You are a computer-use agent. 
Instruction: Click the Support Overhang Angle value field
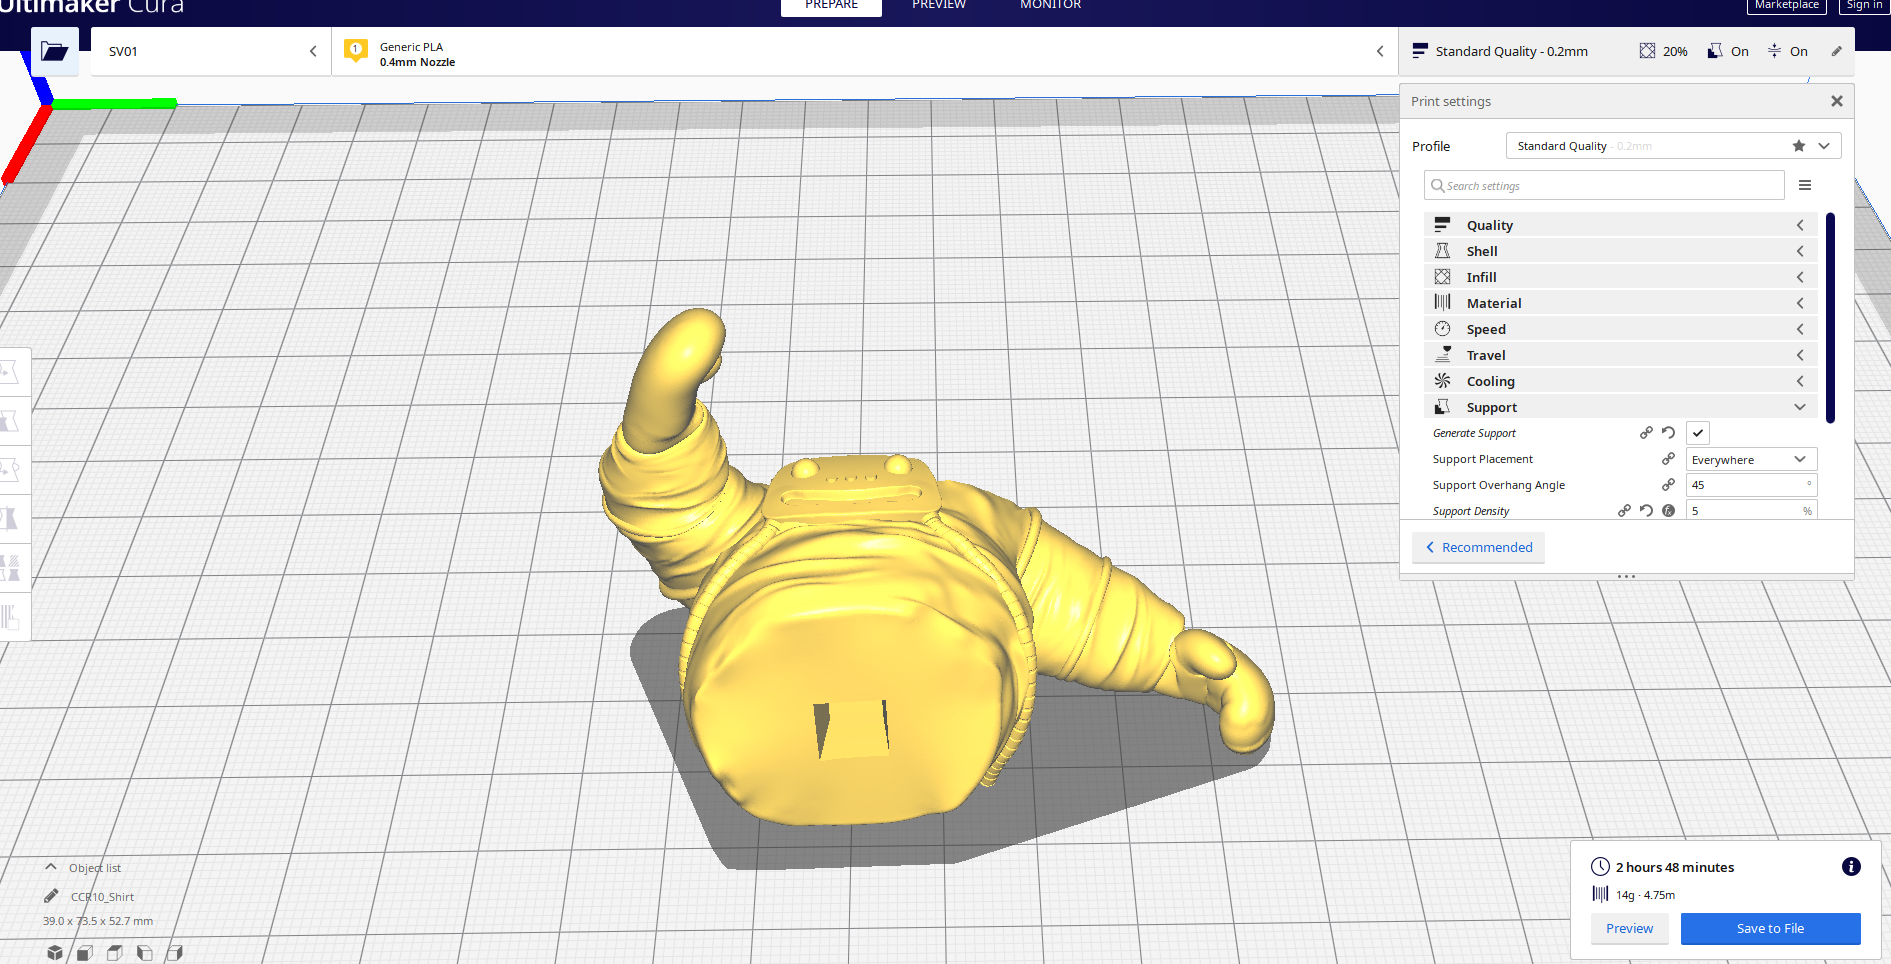coord(1751,485)
